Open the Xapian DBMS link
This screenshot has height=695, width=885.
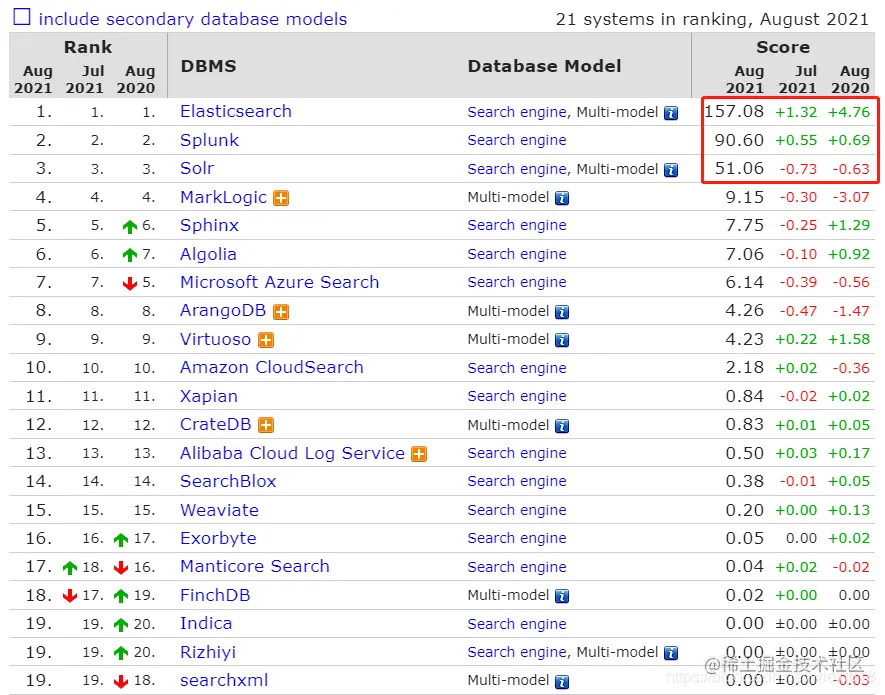point(209,396)
